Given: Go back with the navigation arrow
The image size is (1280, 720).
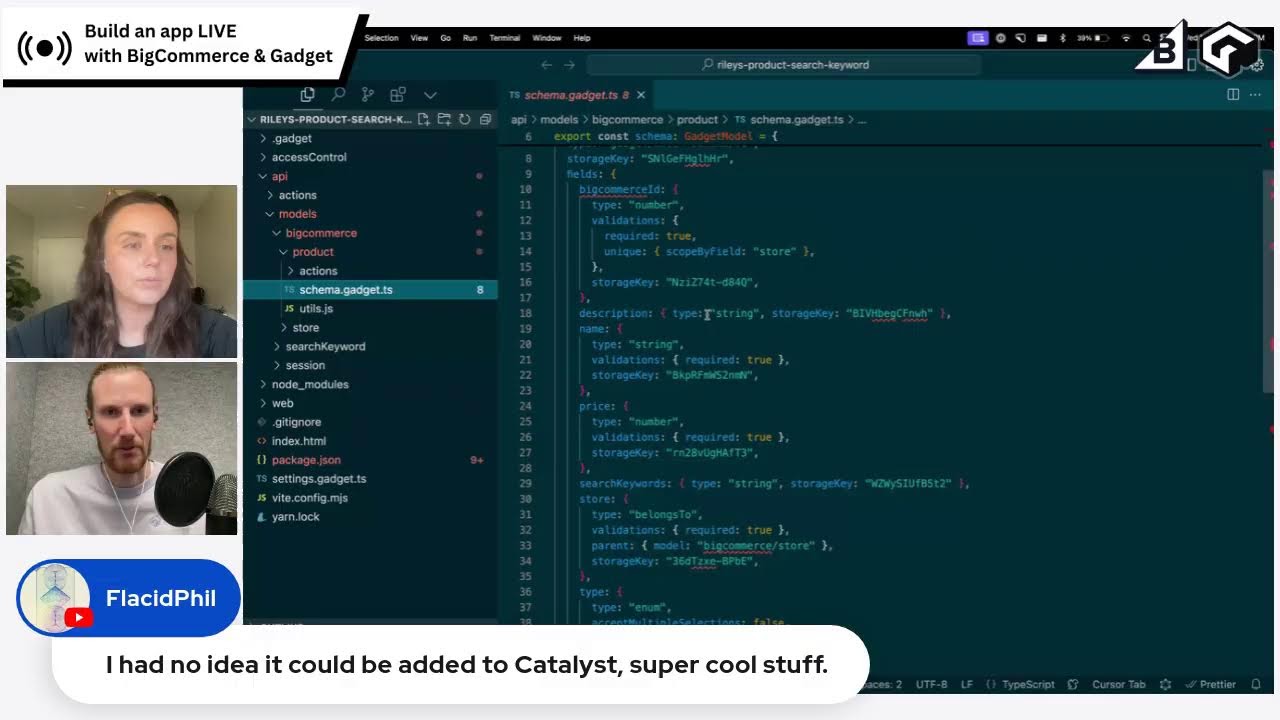Looking at the screenshot, I should tap(546, 65).
